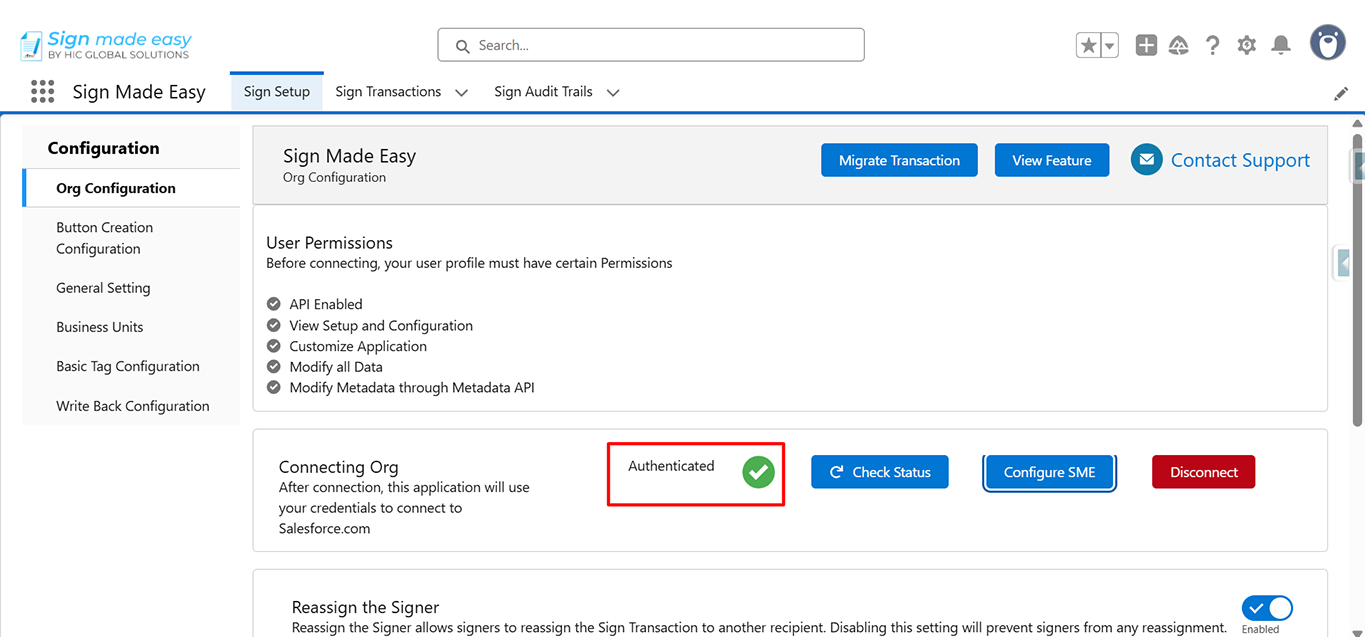Open Write Back Configuration in sidebar
This screenshot has height=637, width=1365.
tap(131, 406)
